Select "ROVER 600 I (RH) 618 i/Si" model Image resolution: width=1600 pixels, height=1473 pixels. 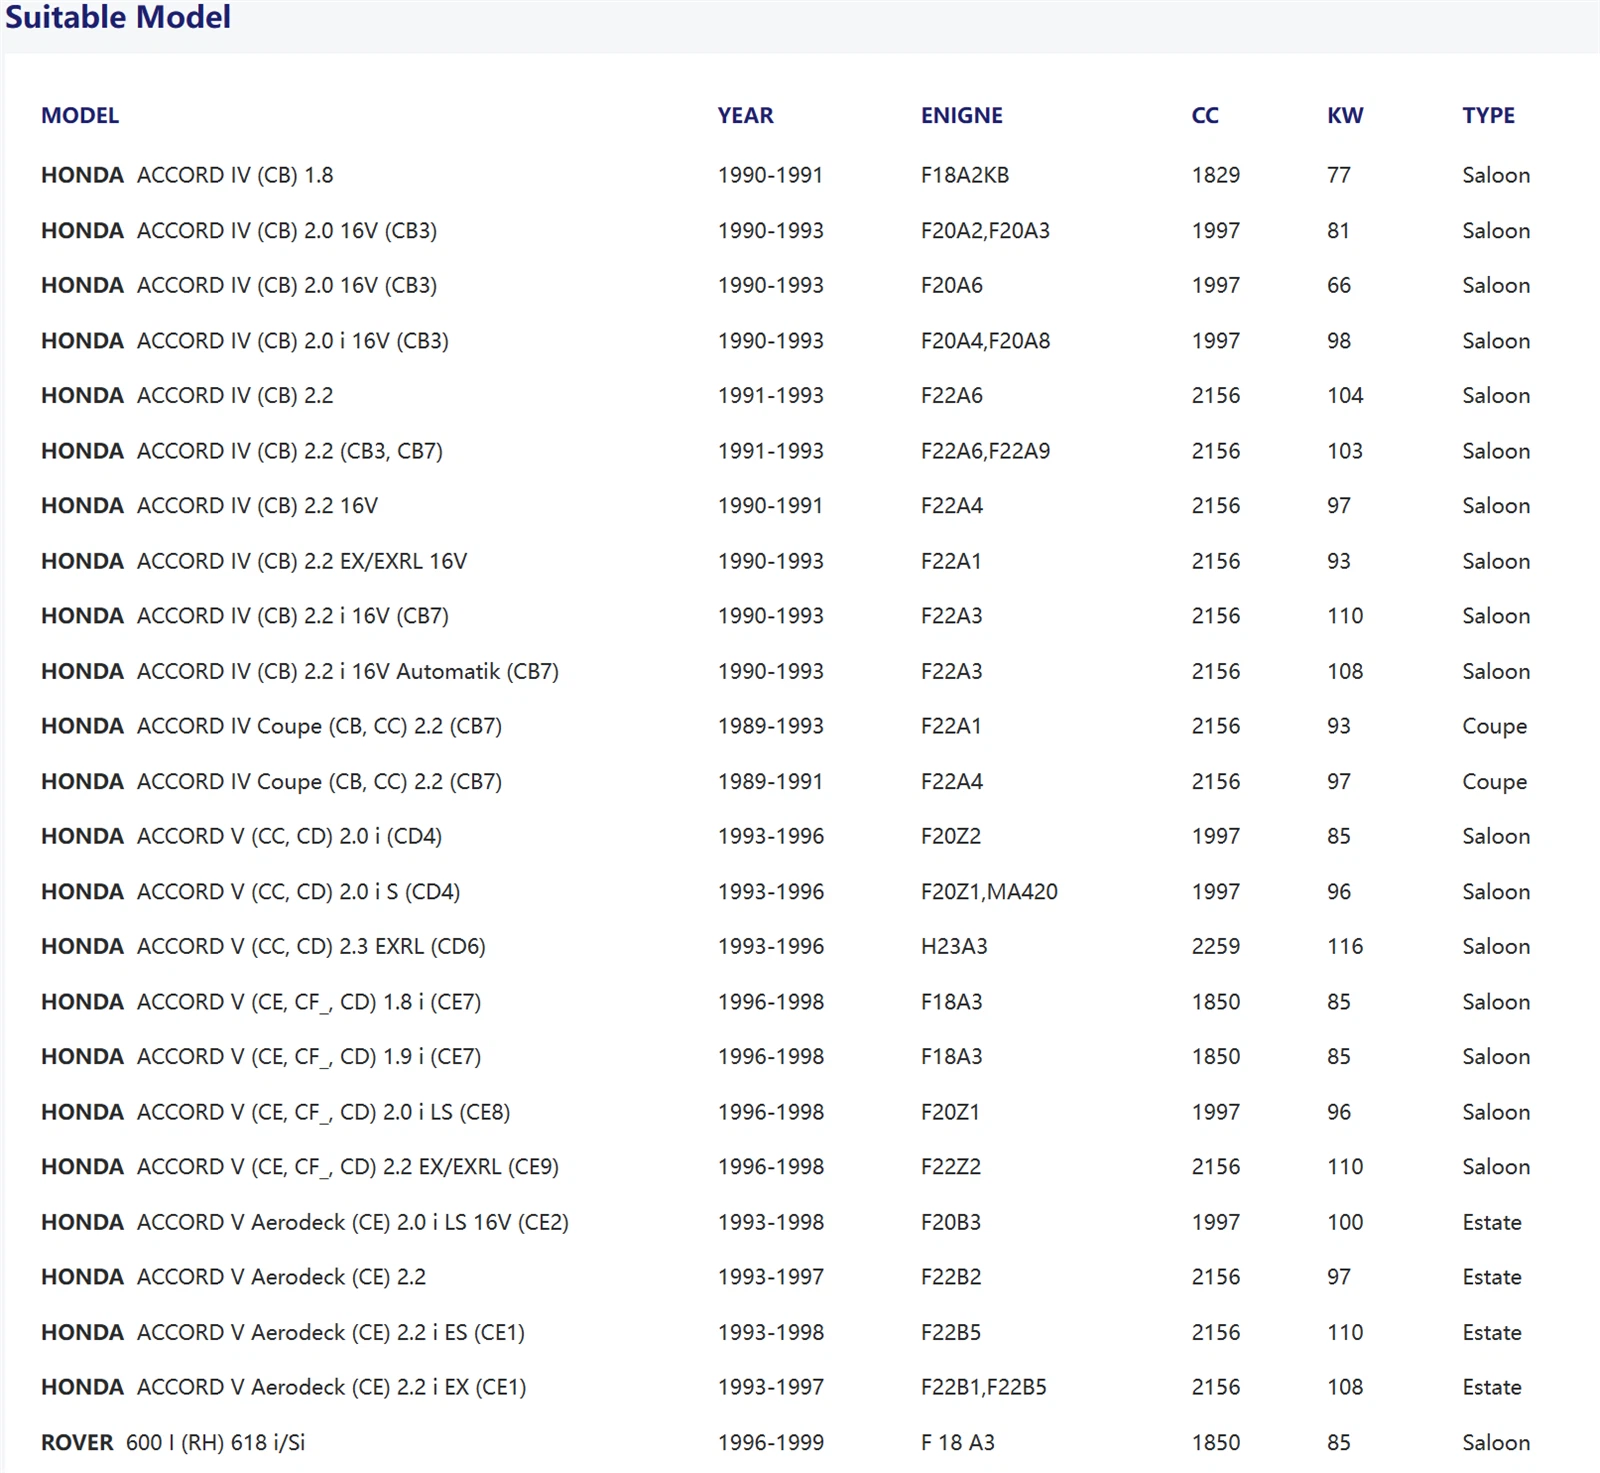[x=173, y=1442]
